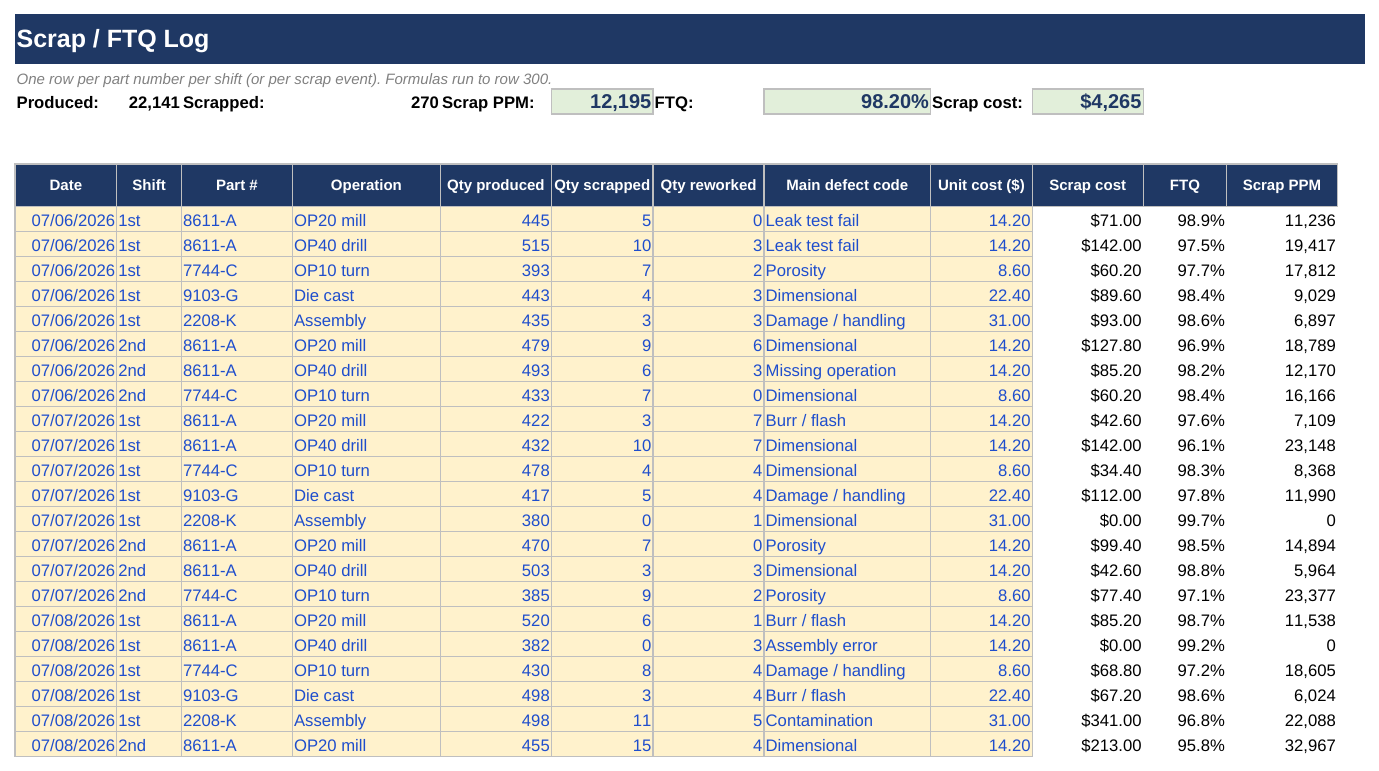Click qty produced value 520
Viewport: 1379px width, 771px height.
coord(496,620)
